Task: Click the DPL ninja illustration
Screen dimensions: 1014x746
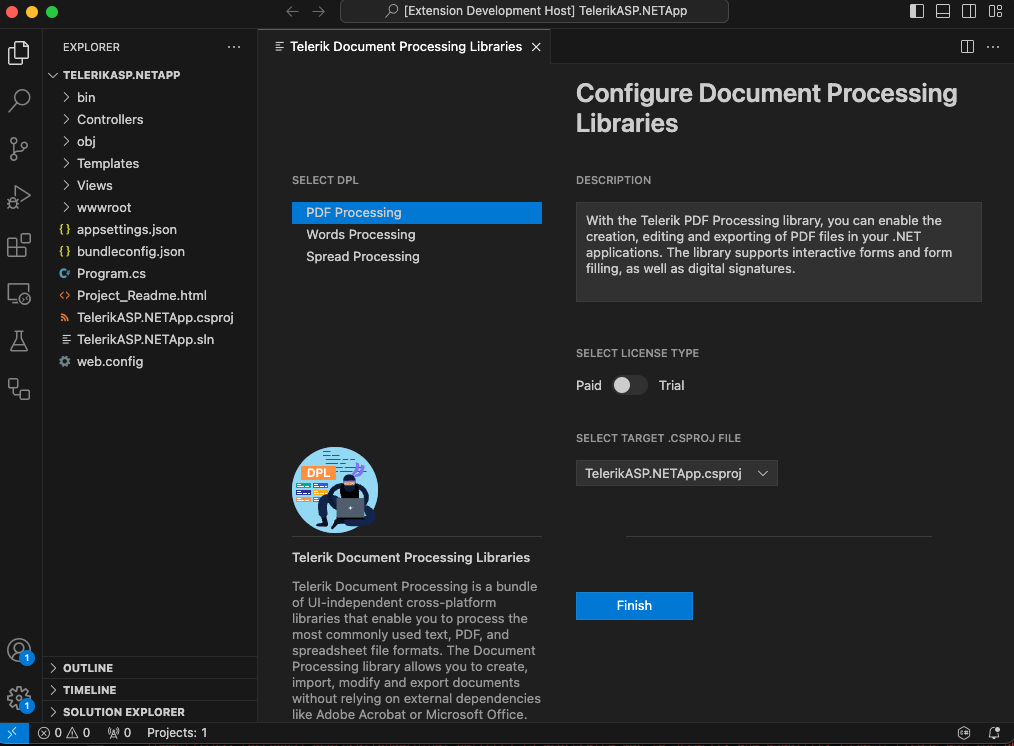Action: (x=335, y=490)
